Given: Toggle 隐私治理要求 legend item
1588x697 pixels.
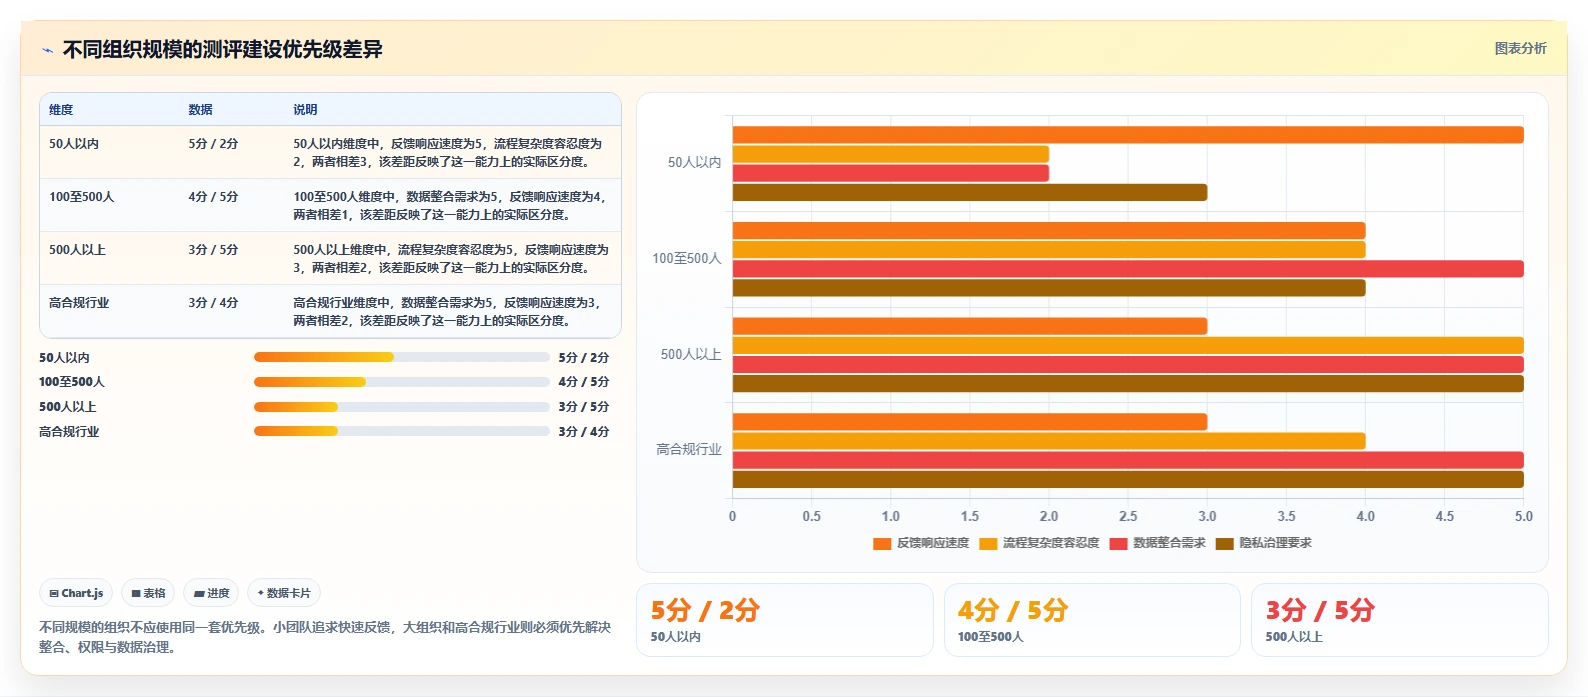Looking at the screenshot, I should pos(1264,543).
